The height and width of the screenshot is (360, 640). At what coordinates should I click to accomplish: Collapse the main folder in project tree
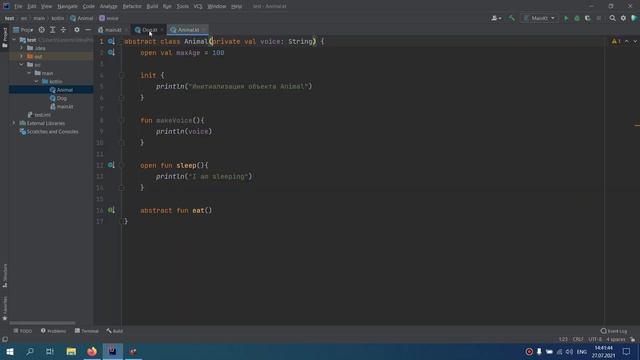pos(29,73)
